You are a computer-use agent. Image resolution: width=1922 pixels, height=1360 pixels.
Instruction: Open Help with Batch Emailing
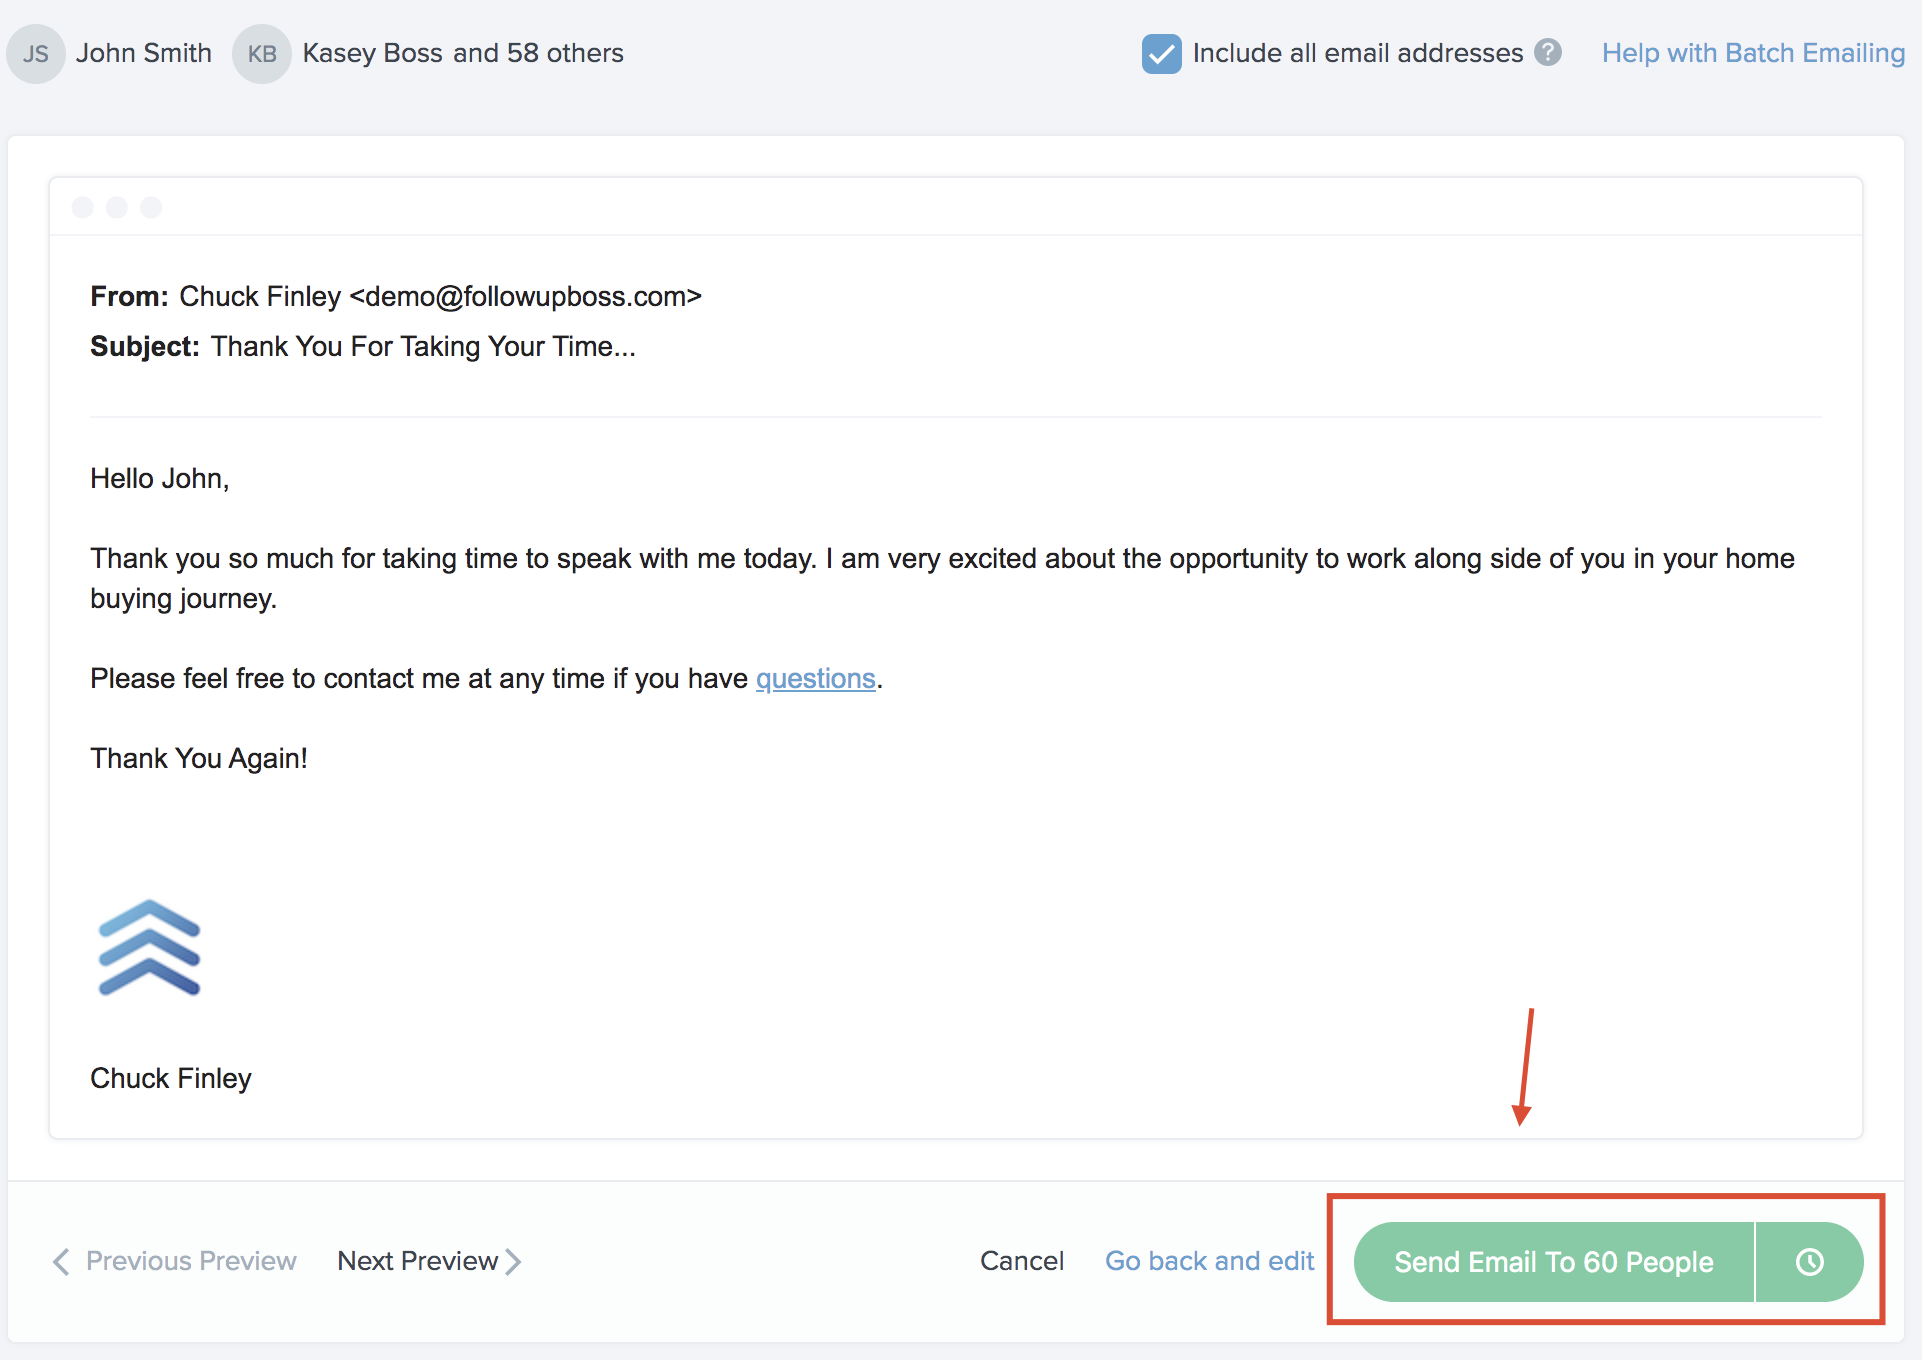[1753, 53]
